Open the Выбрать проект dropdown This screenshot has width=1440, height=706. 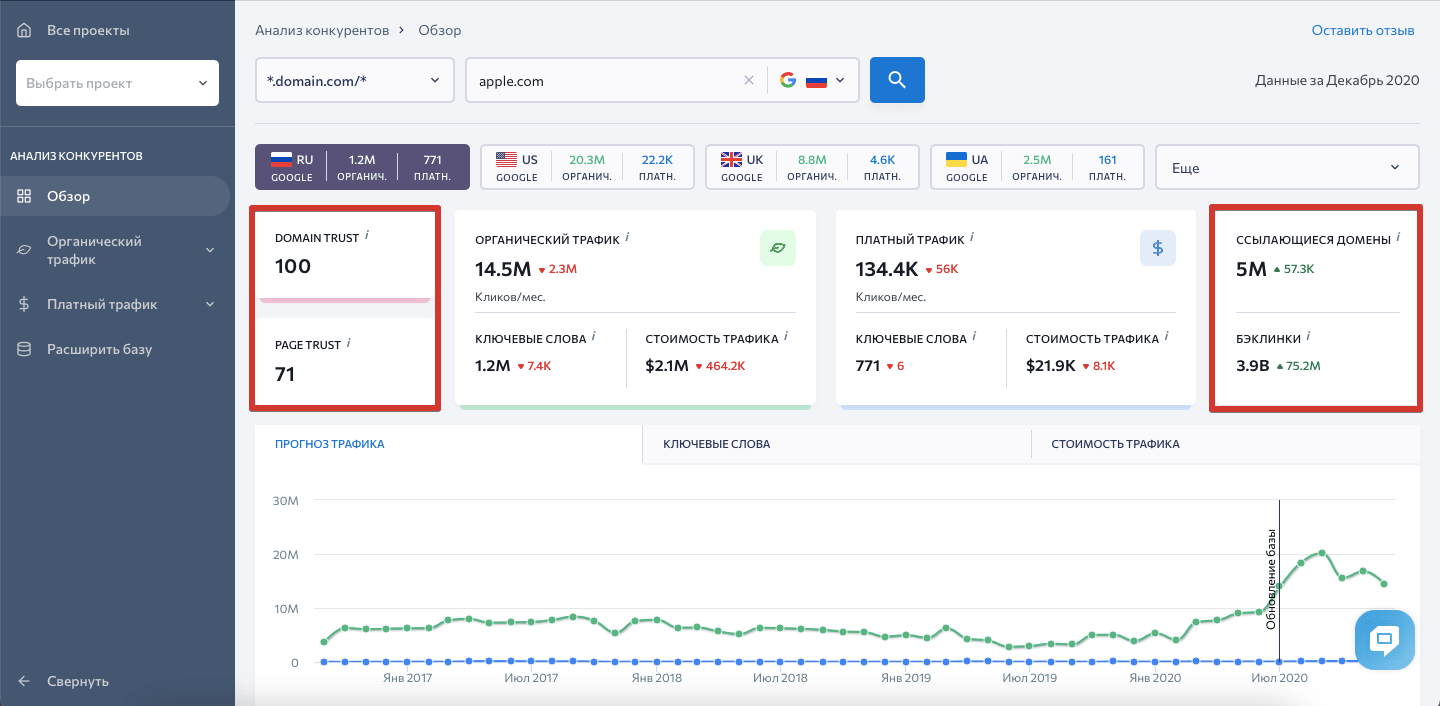(x=118, y=83)
